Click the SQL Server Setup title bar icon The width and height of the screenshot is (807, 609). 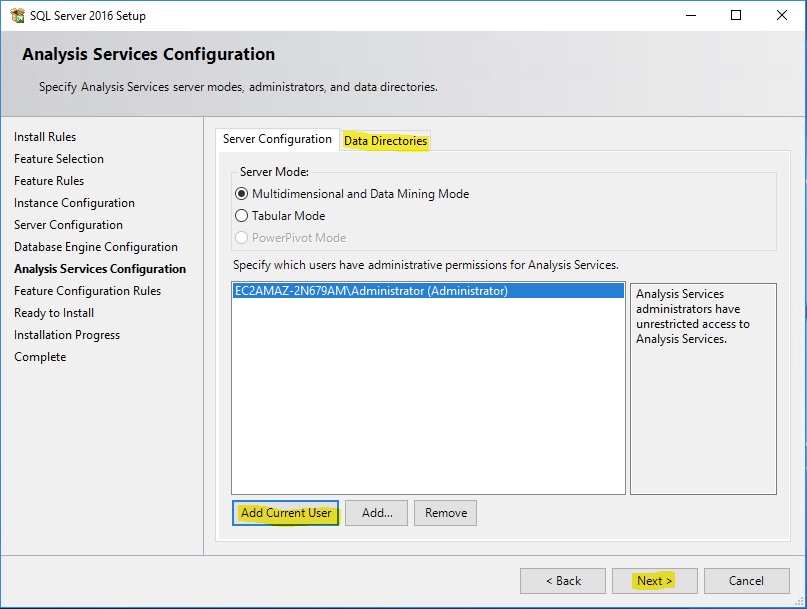point(17,16)
